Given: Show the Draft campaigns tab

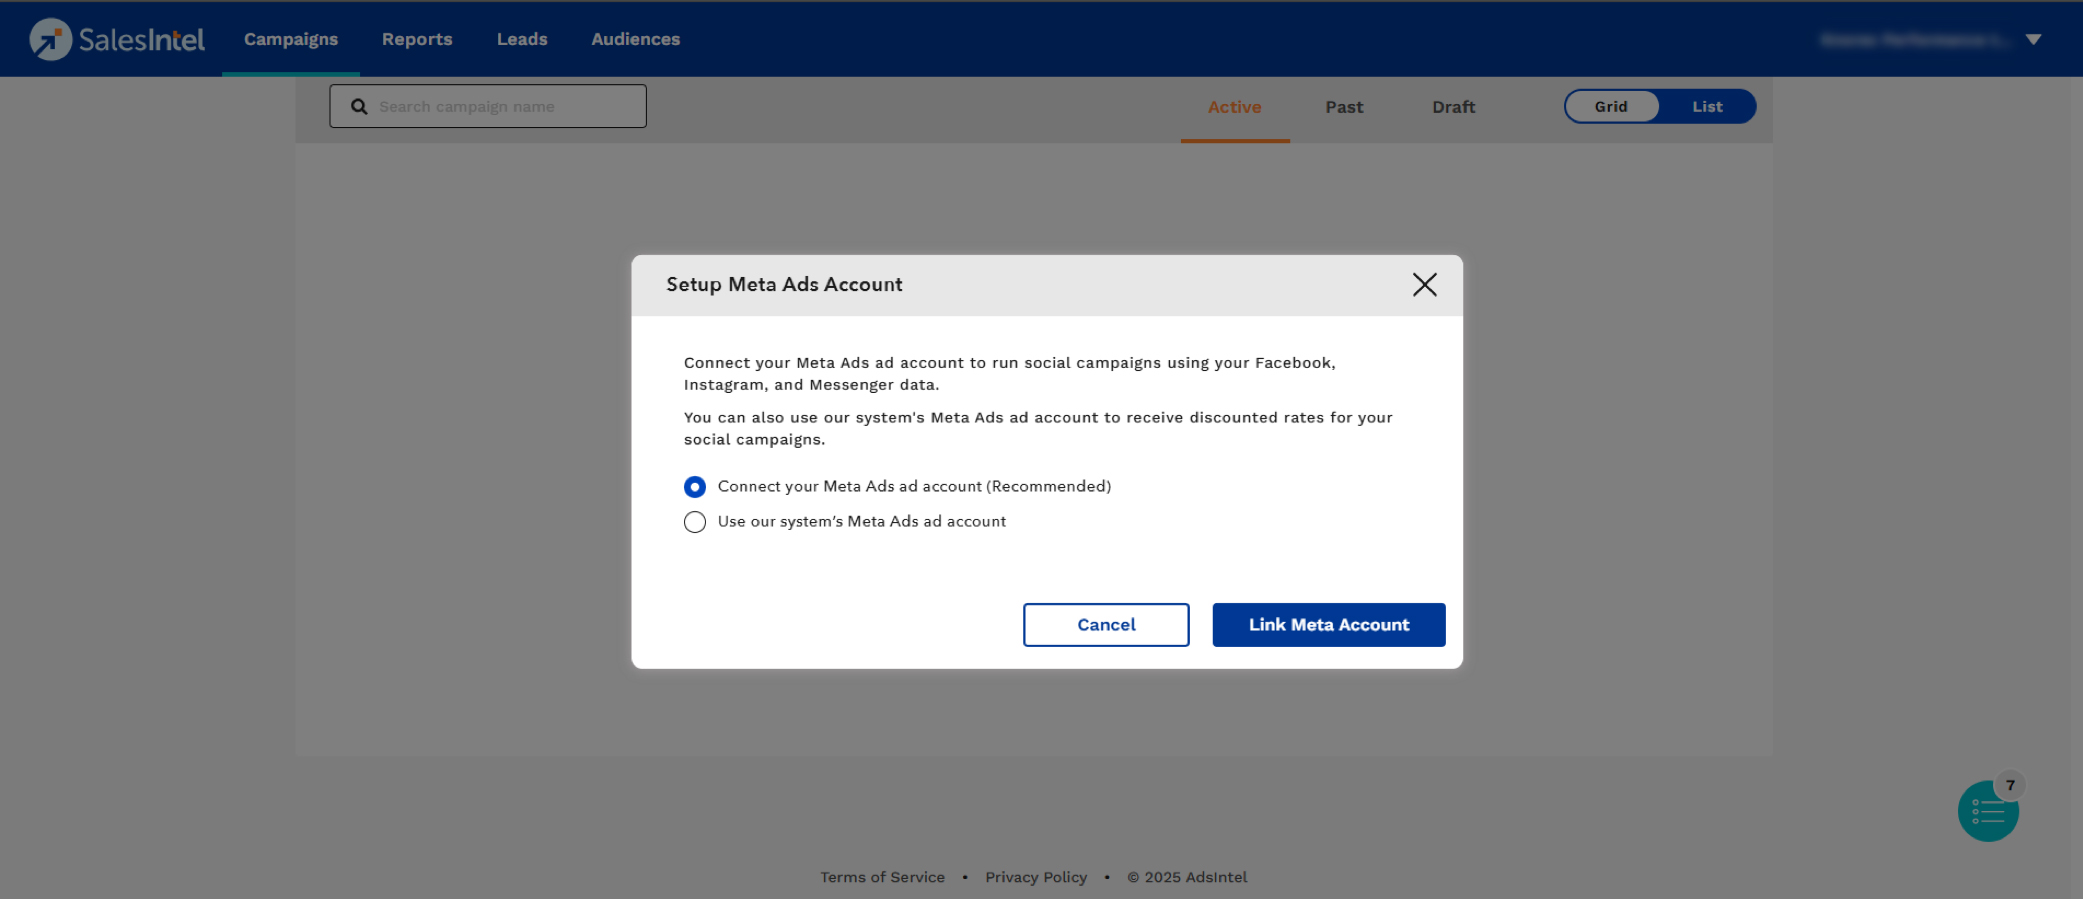Looking at the screenshot, I should [x=1453, y=107].
